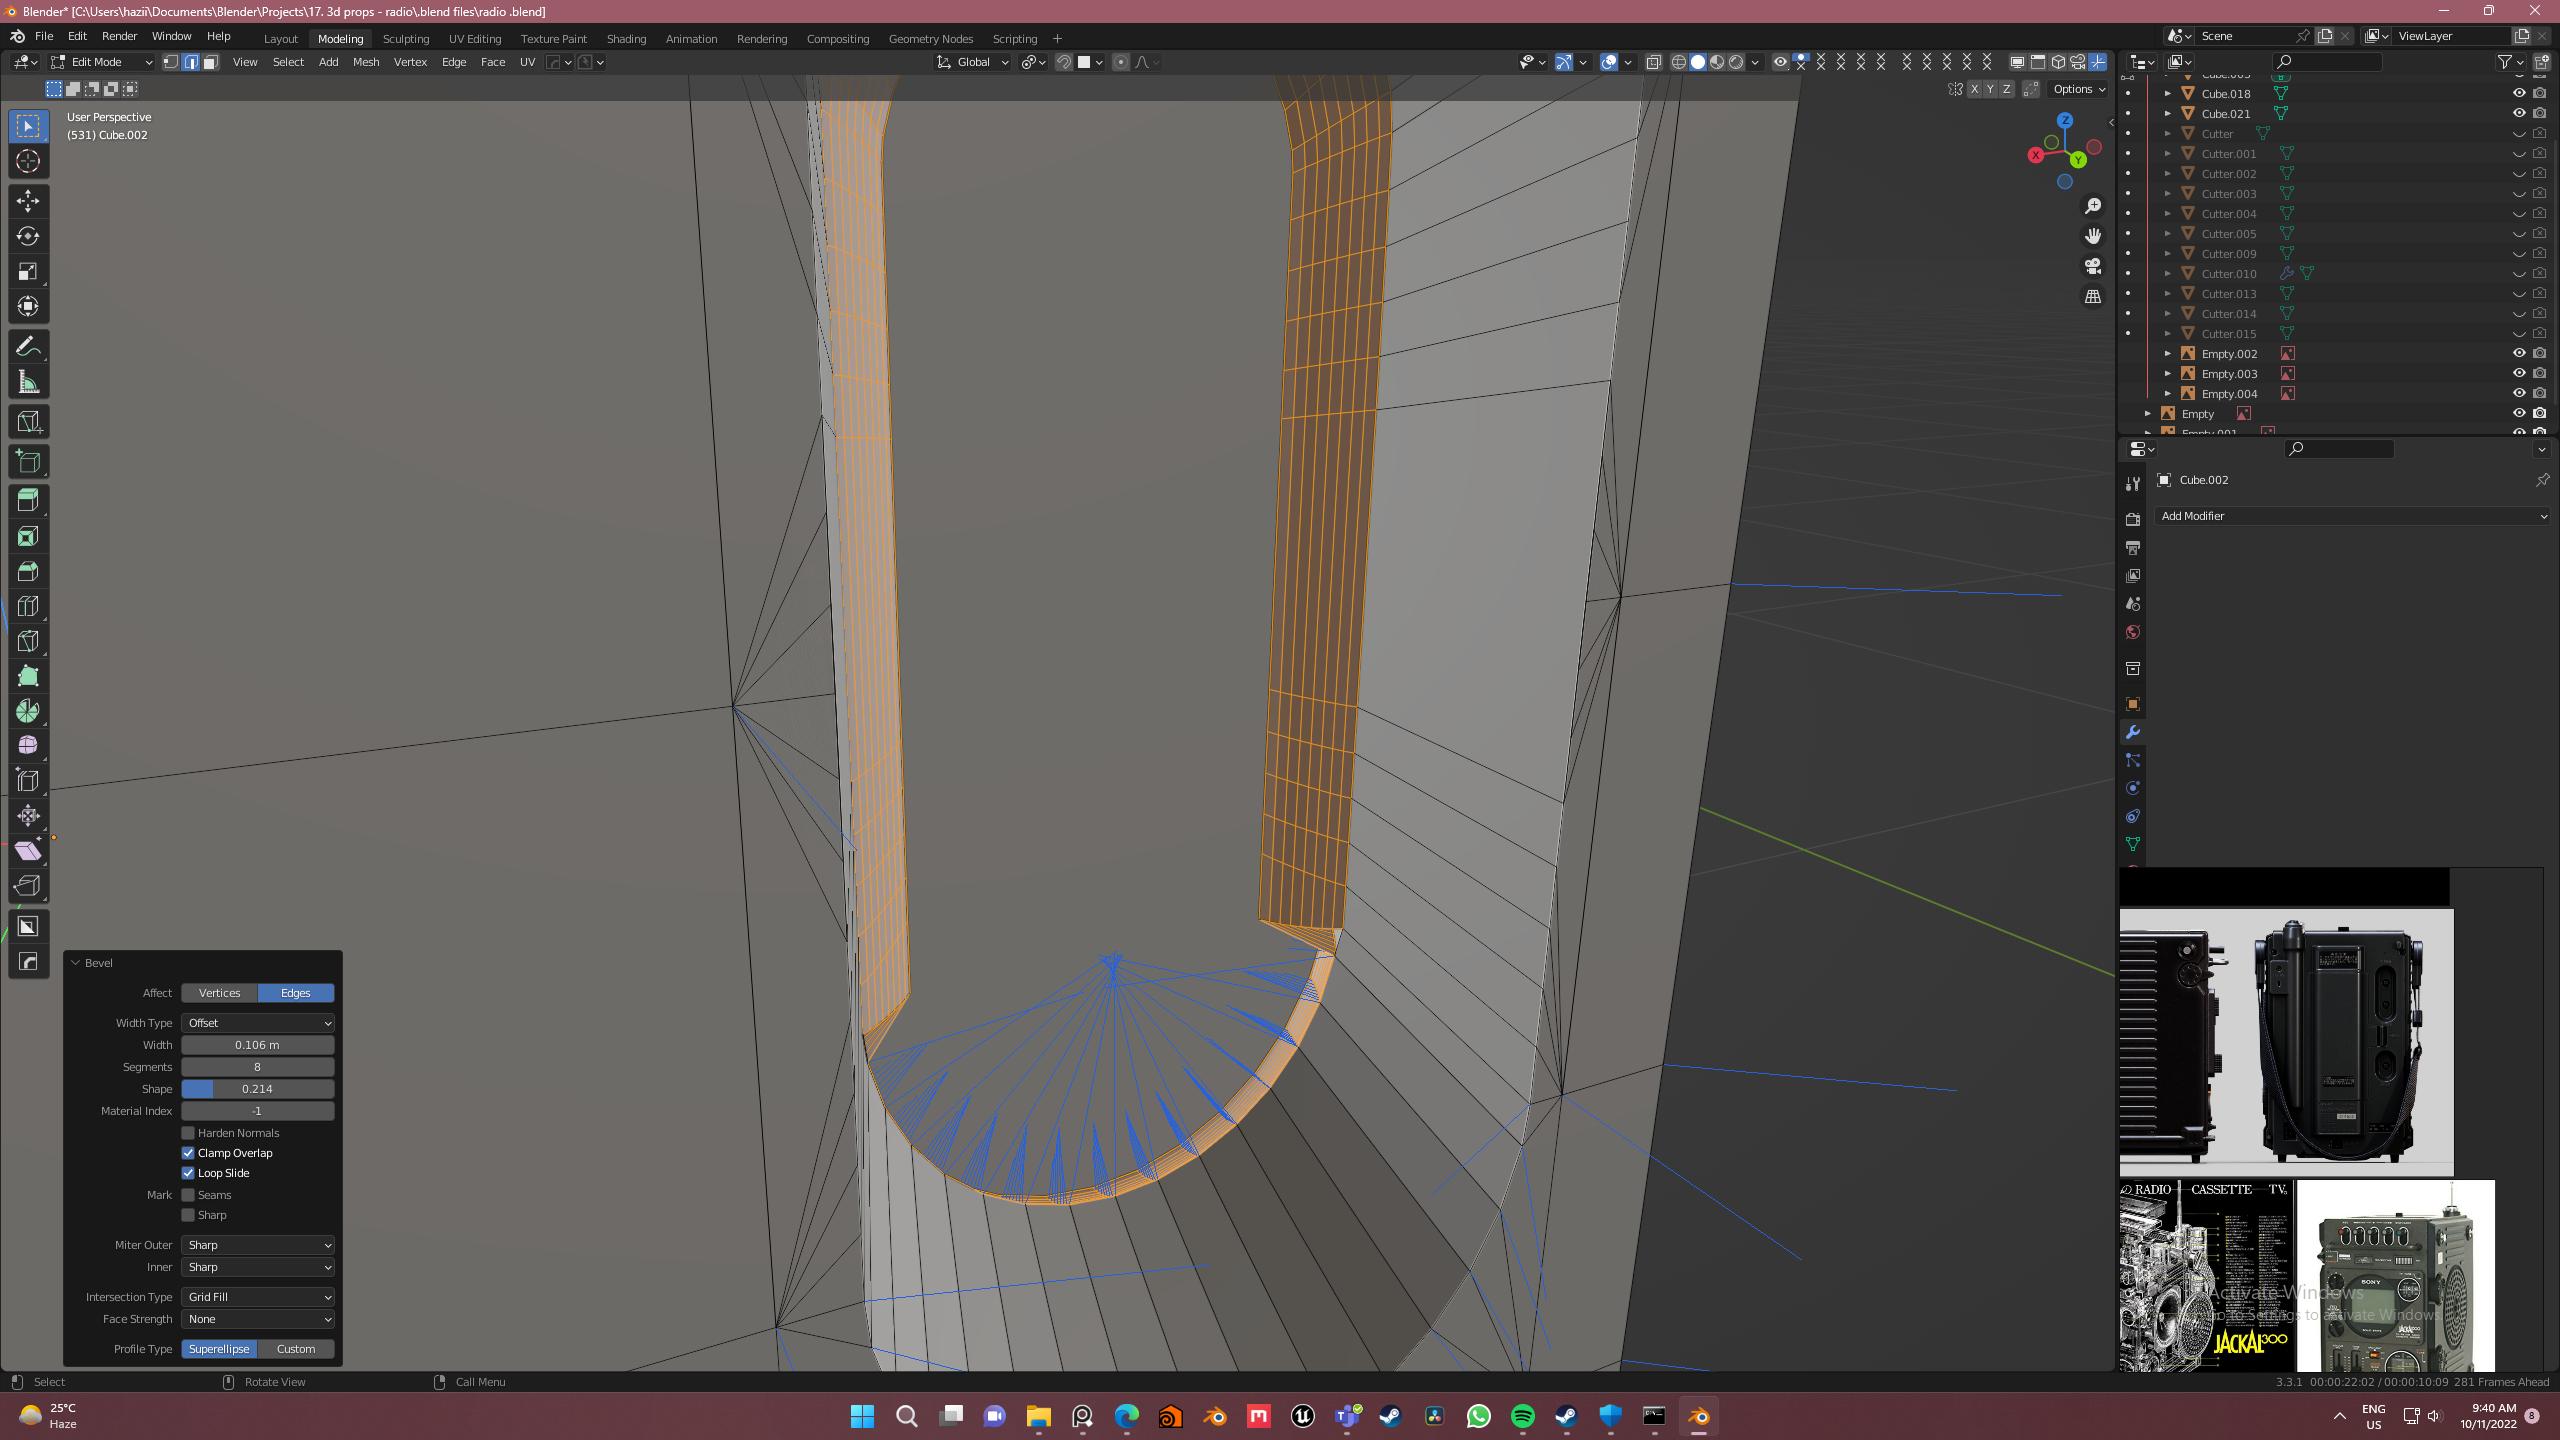Screen dimensions: 2560x1440
Task: Click the Modeling workspace tab
Action: 341,39
